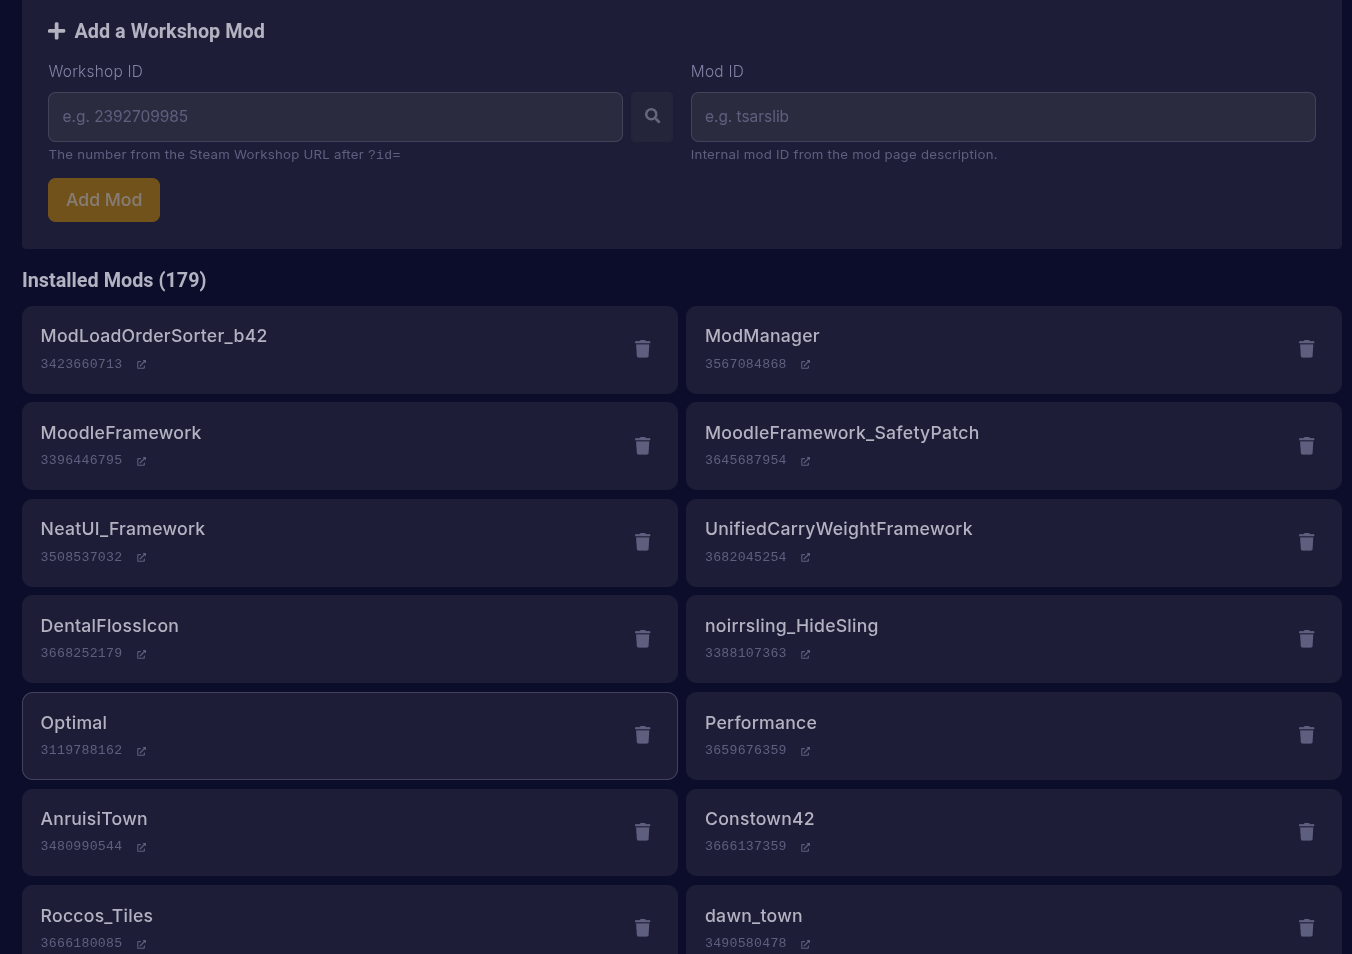
Task: Click the Workshop ID search icon
Action: coord(652,116)
